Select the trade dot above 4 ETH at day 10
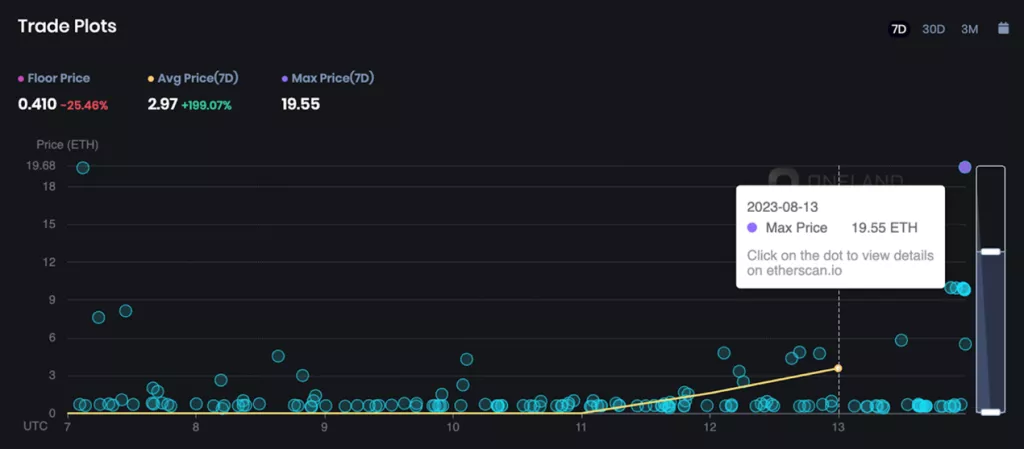 [466, 359]
